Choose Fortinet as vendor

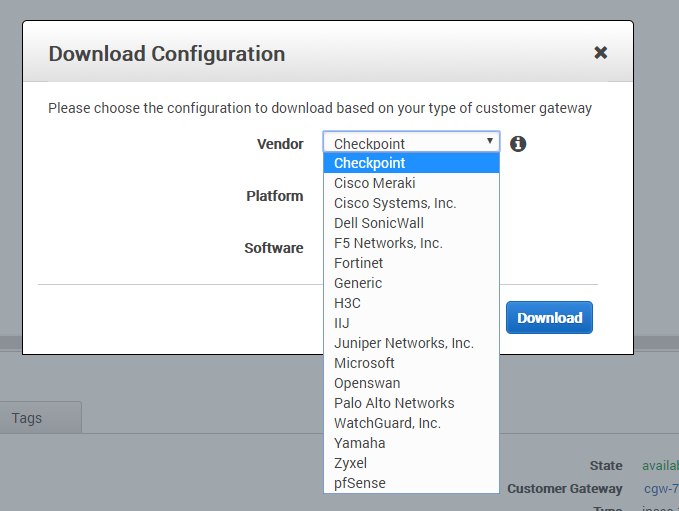pyautogui.click(x=411, y=263)
